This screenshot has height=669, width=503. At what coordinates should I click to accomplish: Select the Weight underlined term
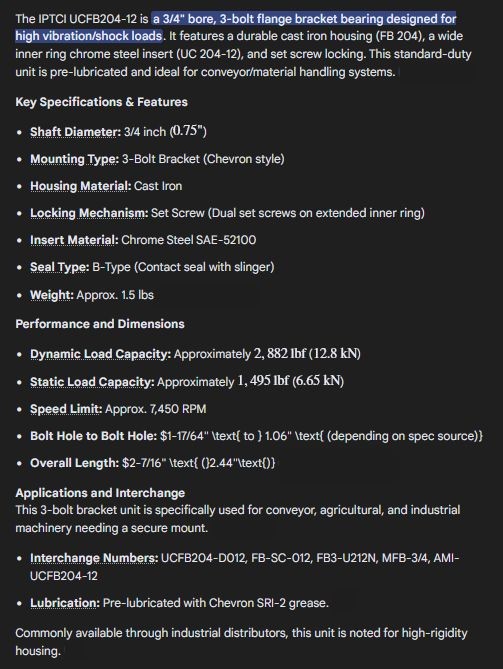click(x=52, y=295)
